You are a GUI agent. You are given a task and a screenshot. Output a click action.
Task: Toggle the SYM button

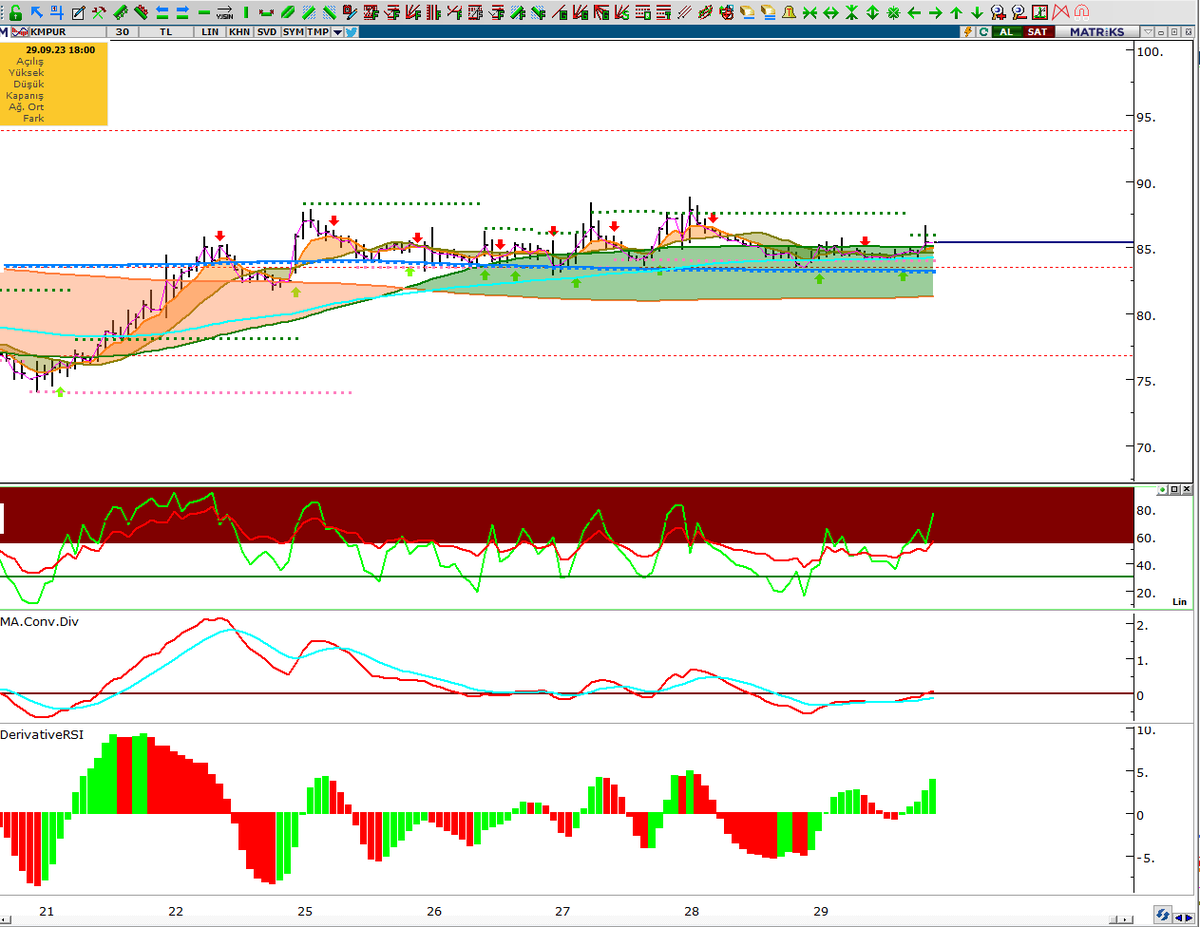pyautogui.click(x=293, y=32)
